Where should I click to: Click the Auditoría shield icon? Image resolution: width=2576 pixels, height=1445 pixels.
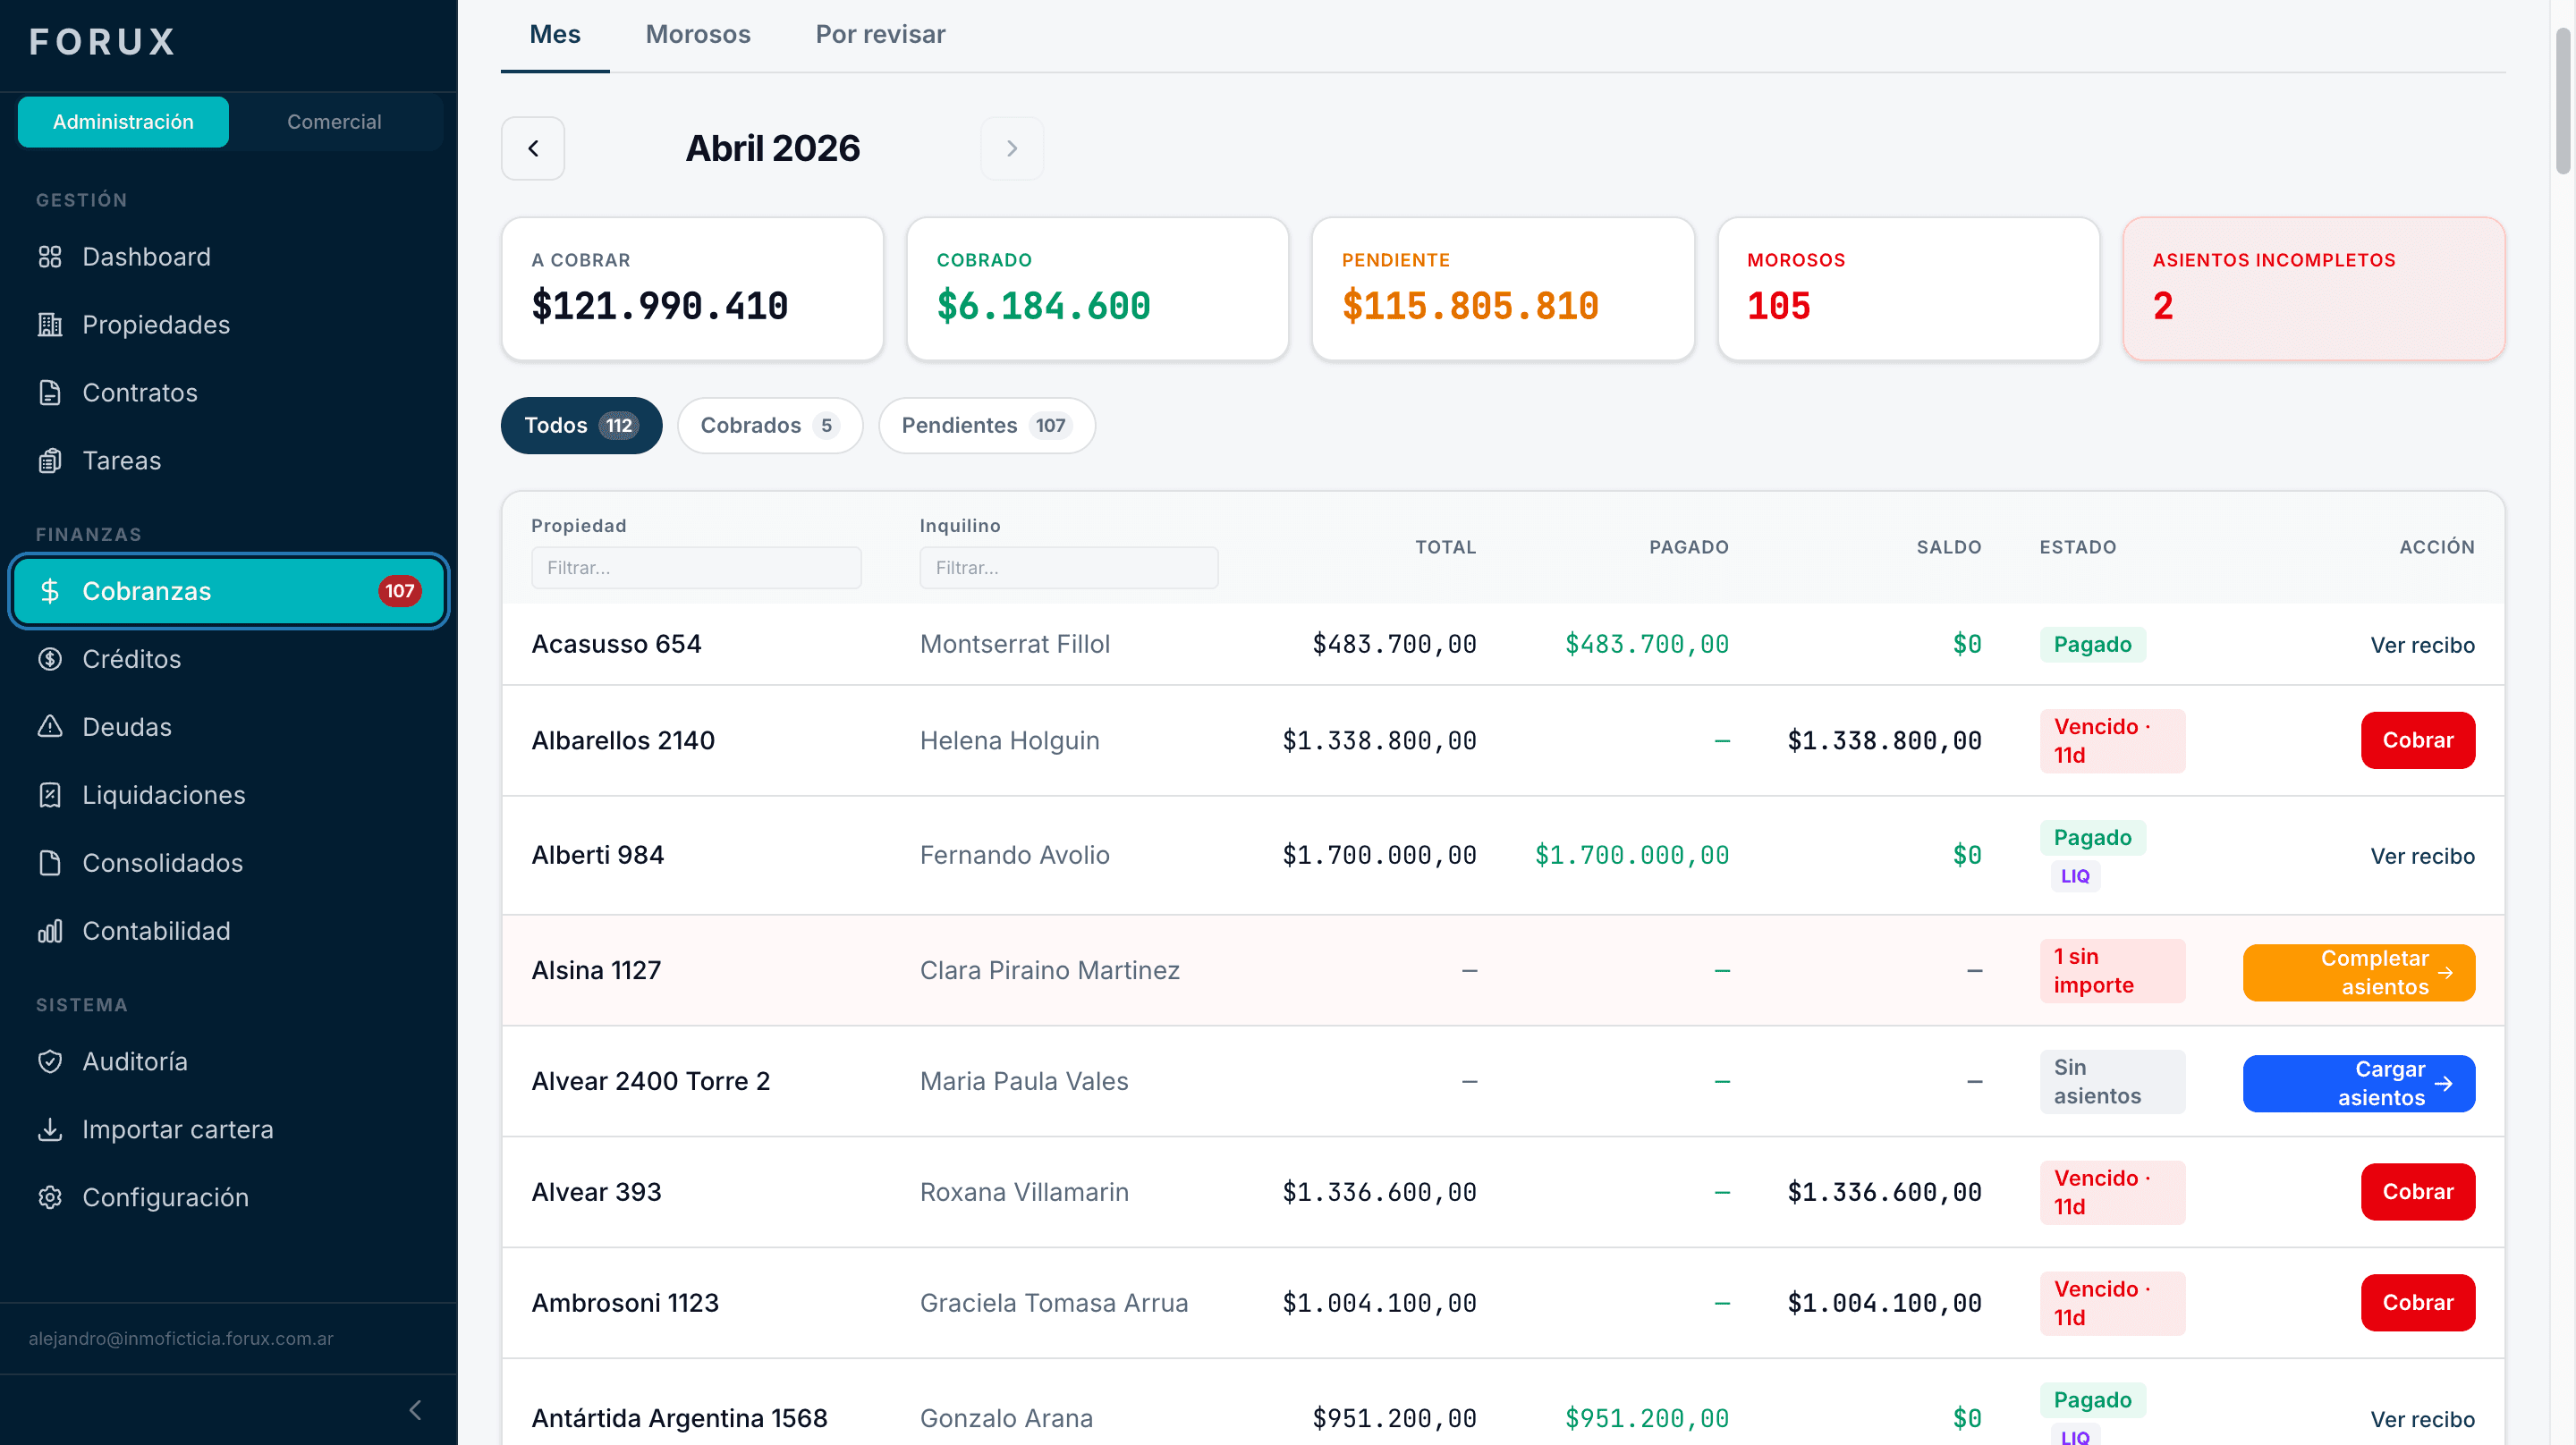coord(50,1061)
